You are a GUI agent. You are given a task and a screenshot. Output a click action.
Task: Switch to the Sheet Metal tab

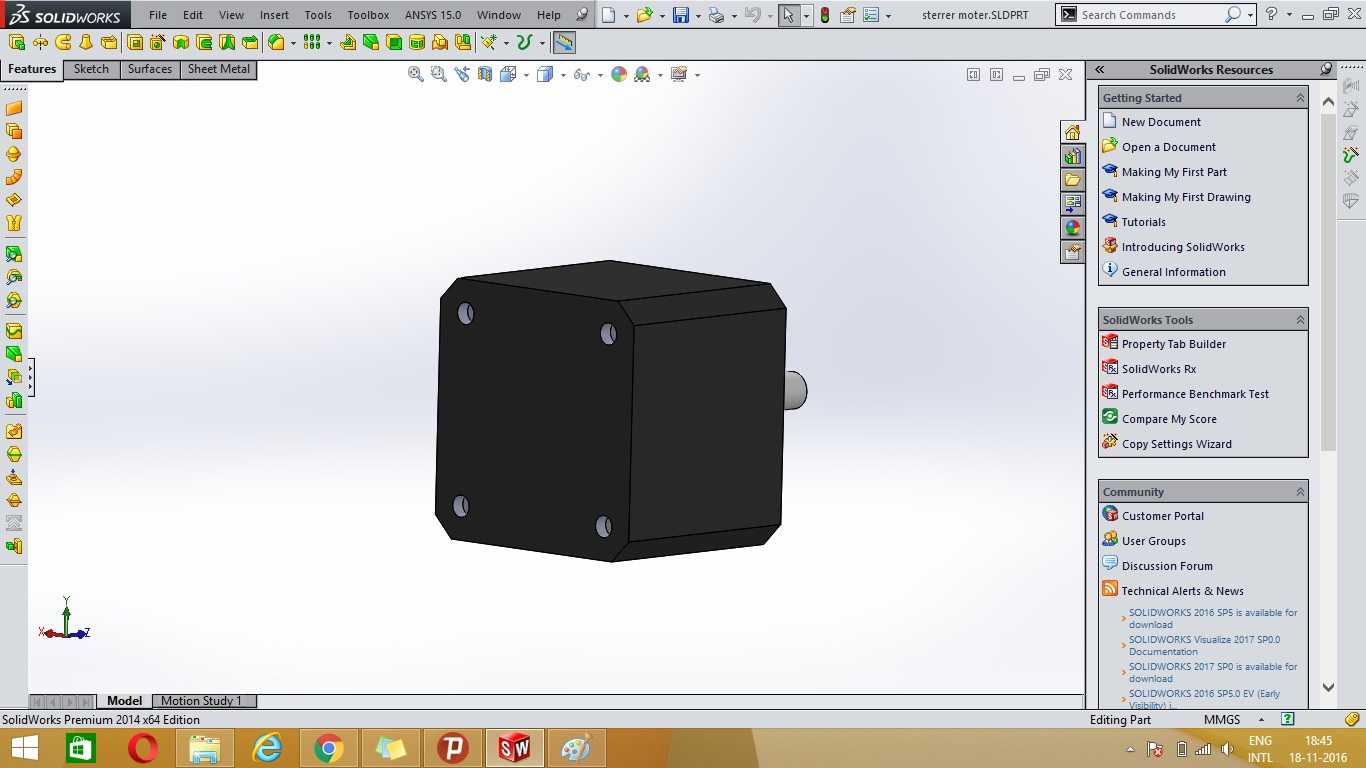[x=219, y=69]
